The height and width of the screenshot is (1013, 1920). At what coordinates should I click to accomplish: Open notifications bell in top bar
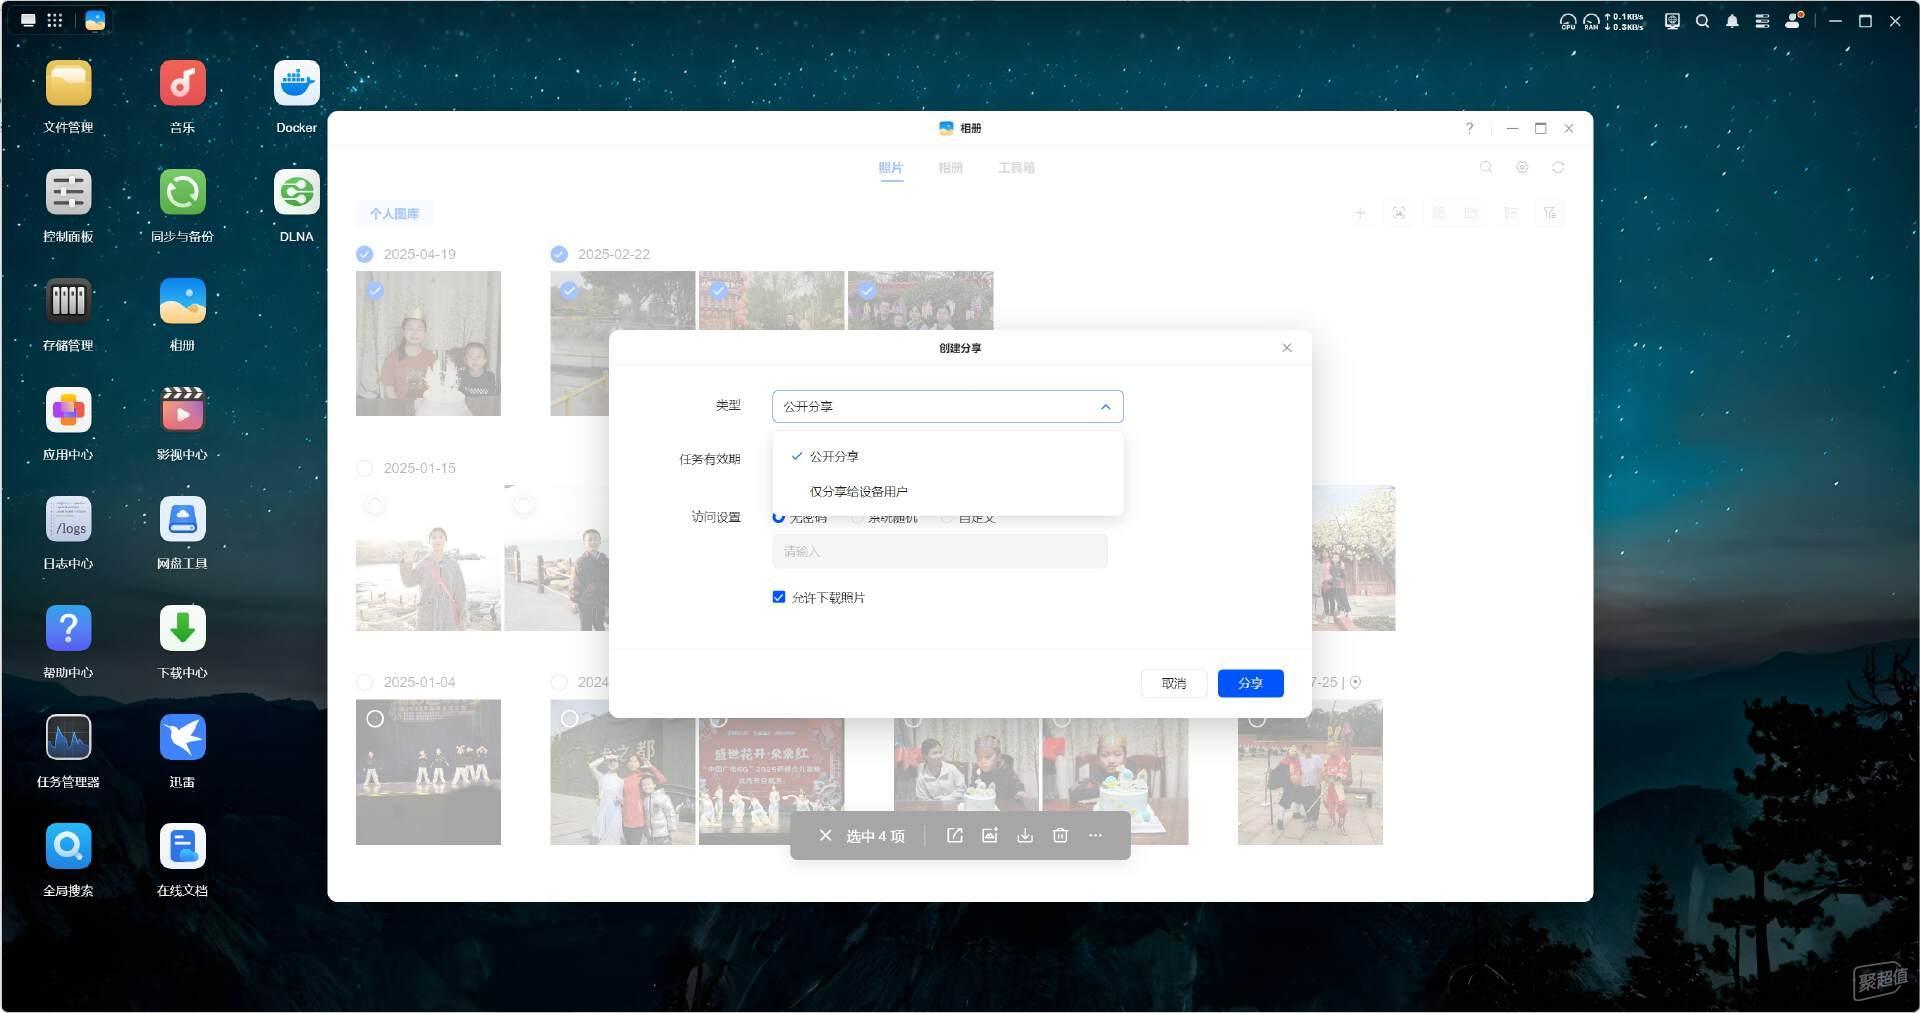1732,21
